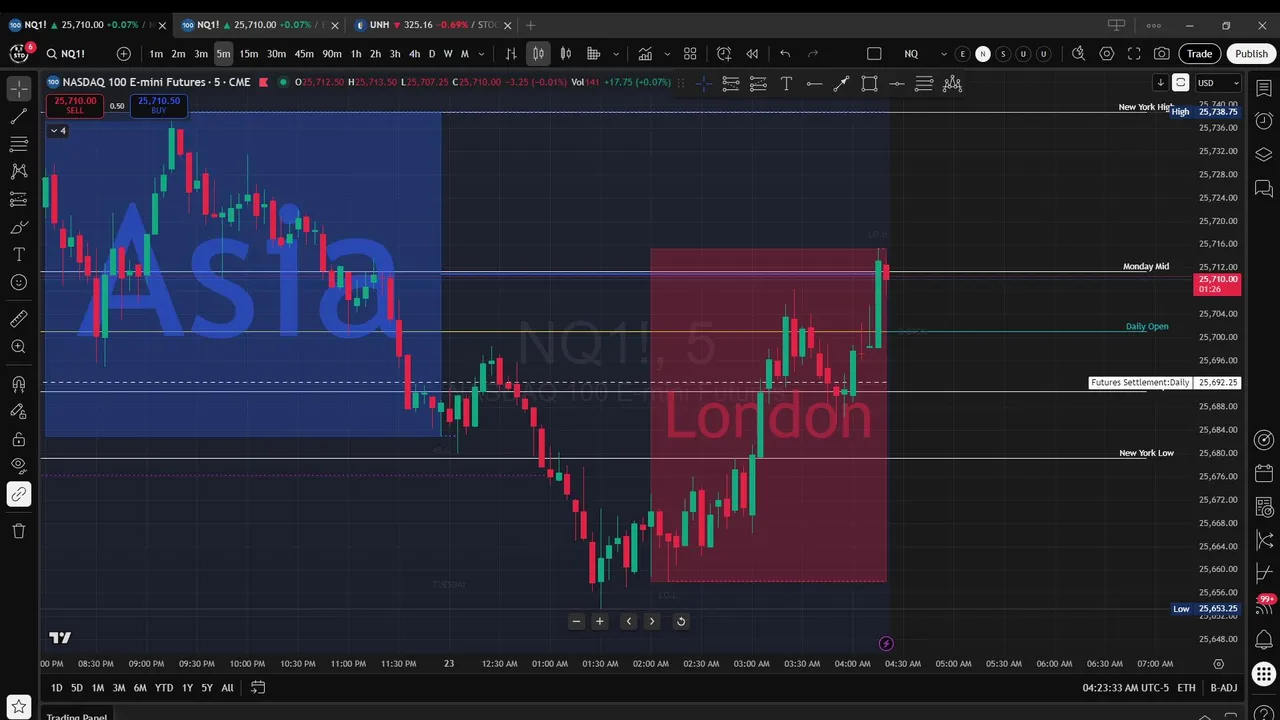1280x720 pixels.
Task: Click the BUY 25,710.50 button
Action: [x=159, y=105]
